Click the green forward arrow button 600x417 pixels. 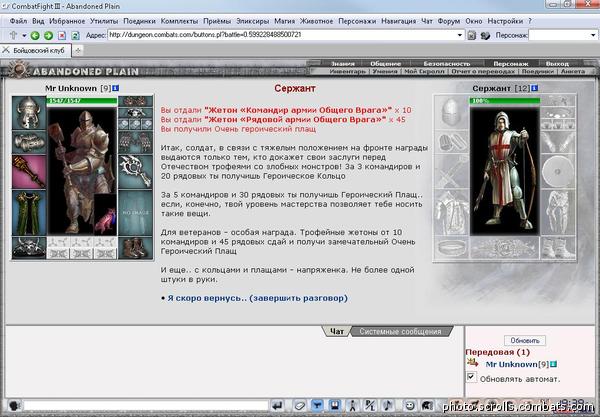48,35
